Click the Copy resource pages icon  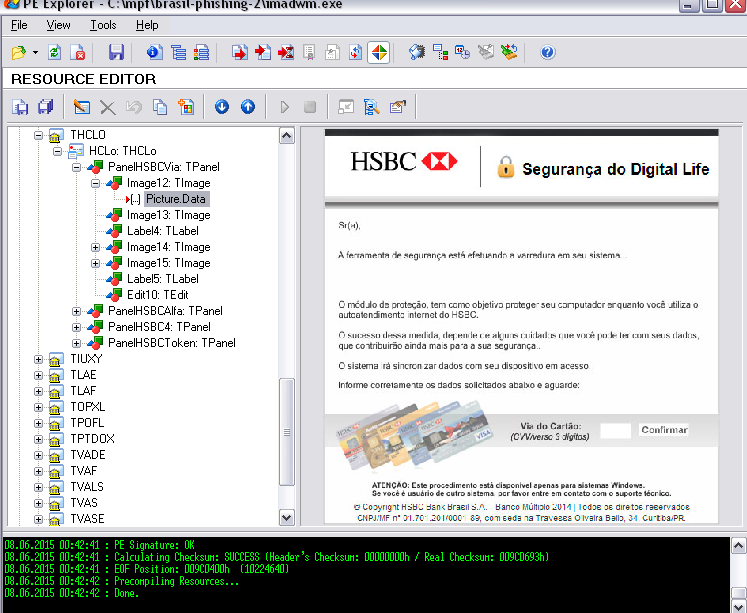[x=160, y=107]
